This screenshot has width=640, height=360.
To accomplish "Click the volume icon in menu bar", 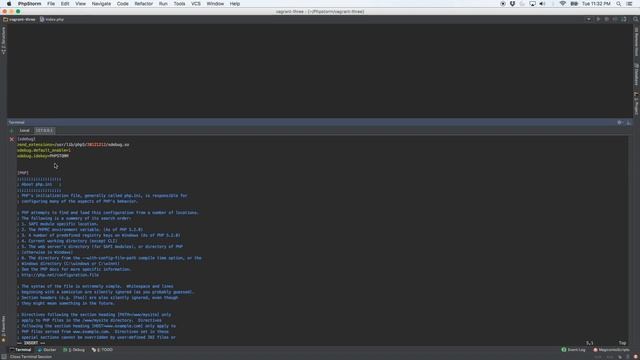I will [542, 4].
